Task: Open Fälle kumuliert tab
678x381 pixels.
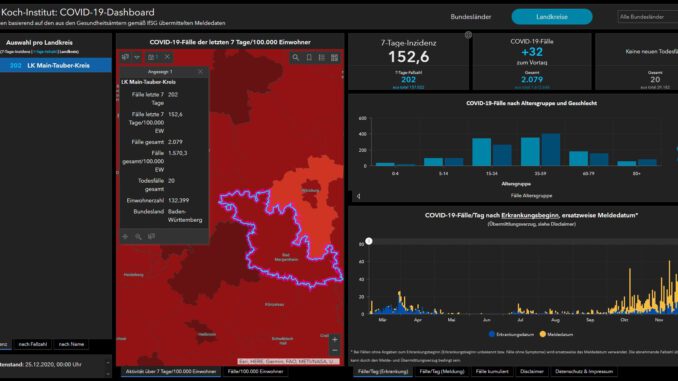Action: point(492,371)
